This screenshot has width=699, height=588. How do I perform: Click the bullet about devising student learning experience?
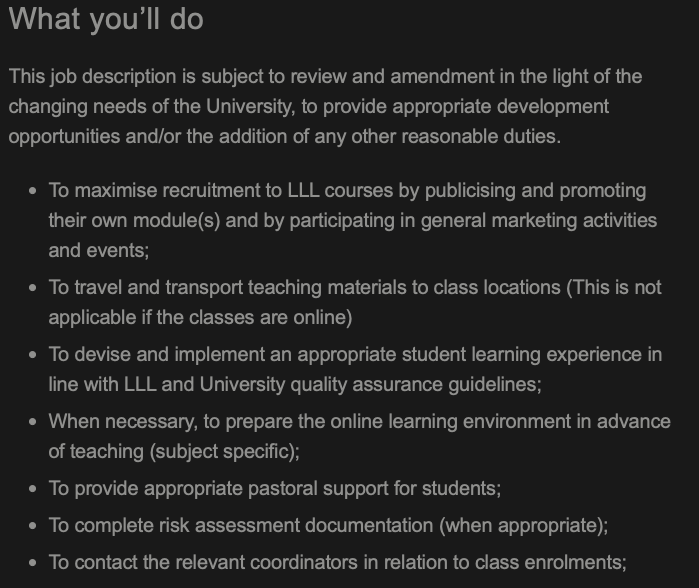click(355, 369)
